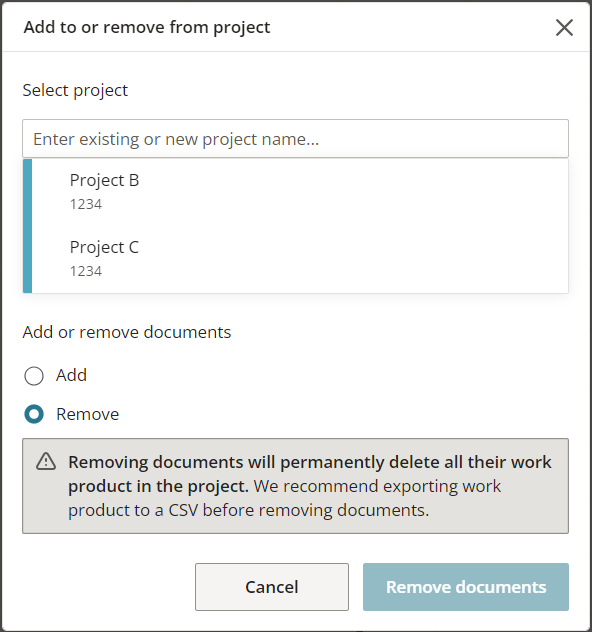Choose Project C from the suggestion list

pyautogui.click(x=300, y=259)
